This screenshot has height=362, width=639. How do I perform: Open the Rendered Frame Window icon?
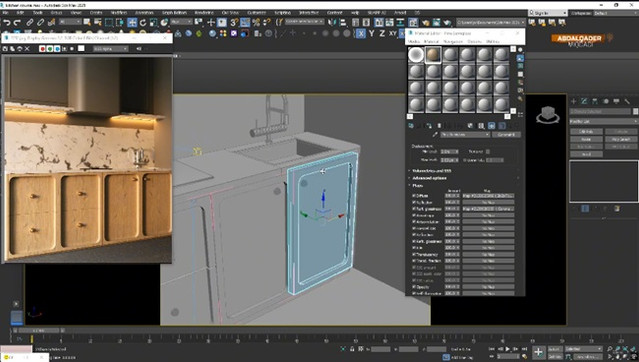[x=436, y=22]
